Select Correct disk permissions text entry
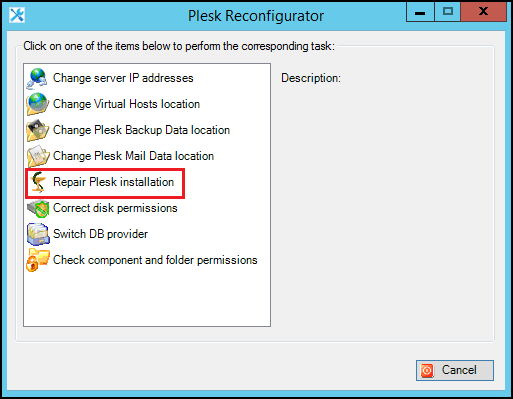 (x=115, y=208)
